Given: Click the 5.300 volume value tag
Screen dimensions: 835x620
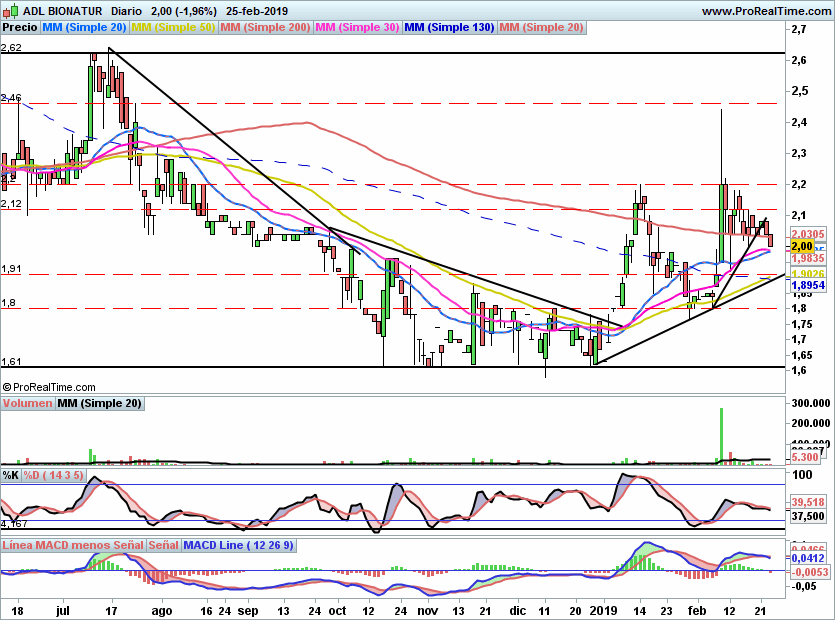Looking at the screenshot, I should pyautogui.click(x=805, y=457).
